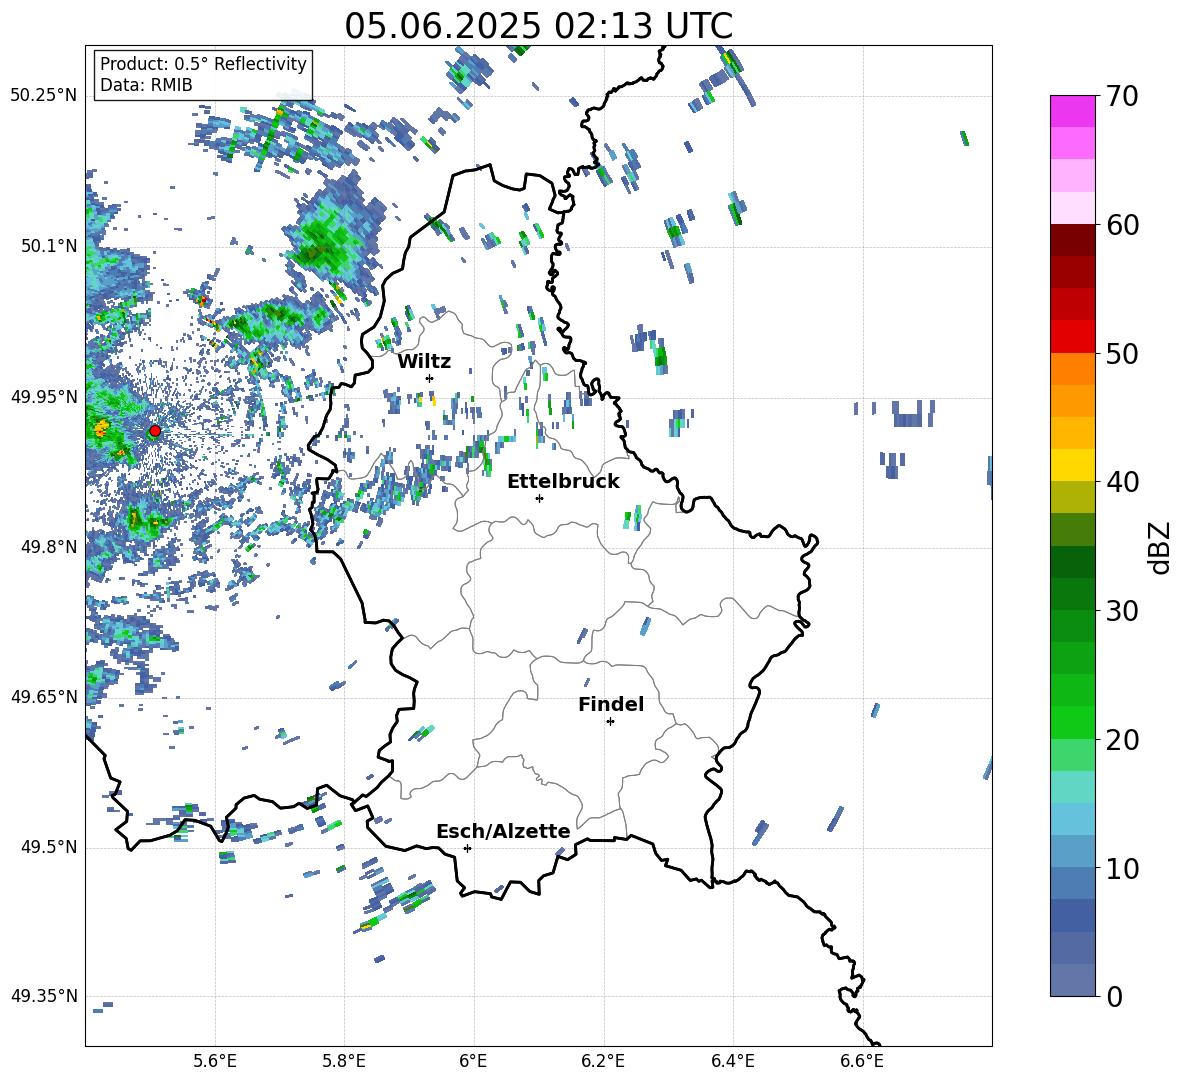1184x1081 pixels.
Task: Click the '49.5°N' latitude label
Action: click(x=49, y=847)
